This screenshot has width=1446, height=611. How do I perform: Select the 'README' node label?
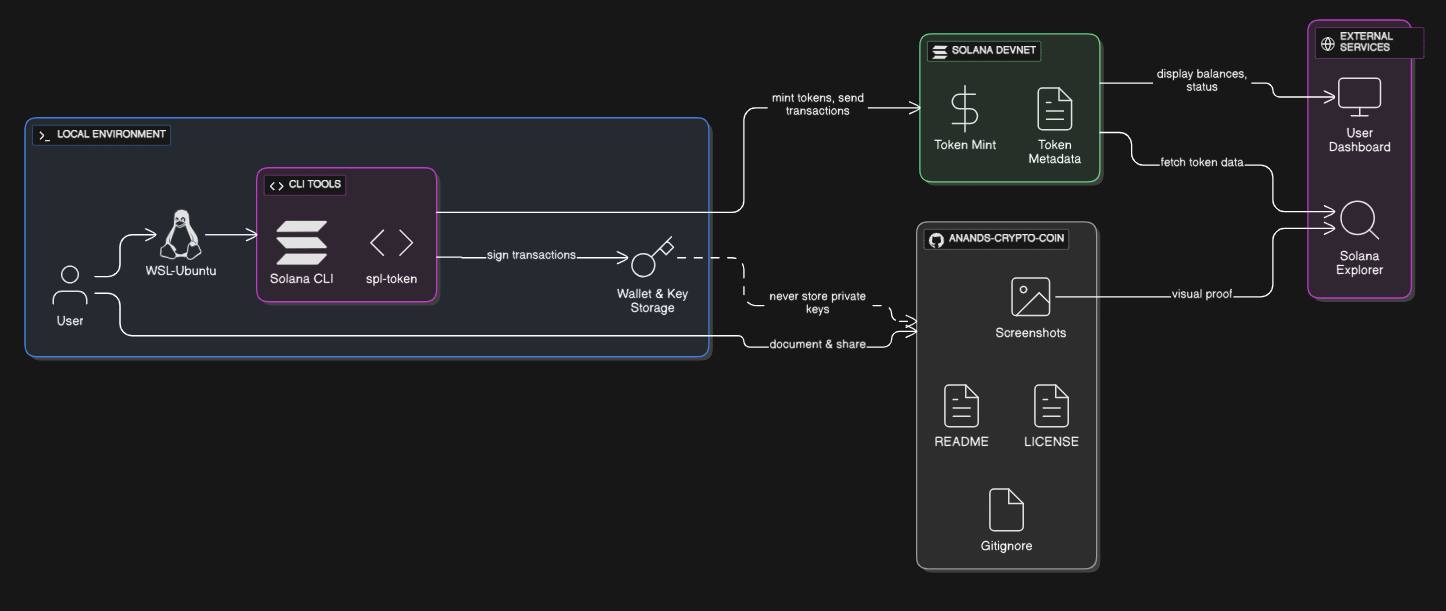(962, 441)
